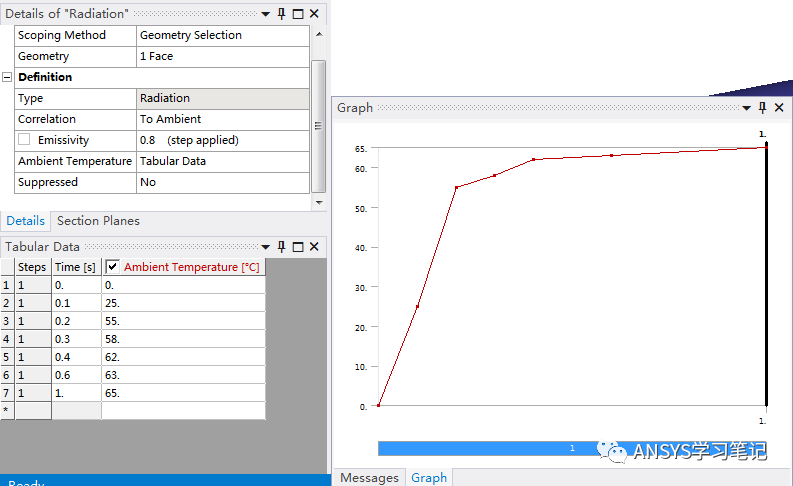
Task: Pin the Tabular Data panel
Action: point(282,247)
